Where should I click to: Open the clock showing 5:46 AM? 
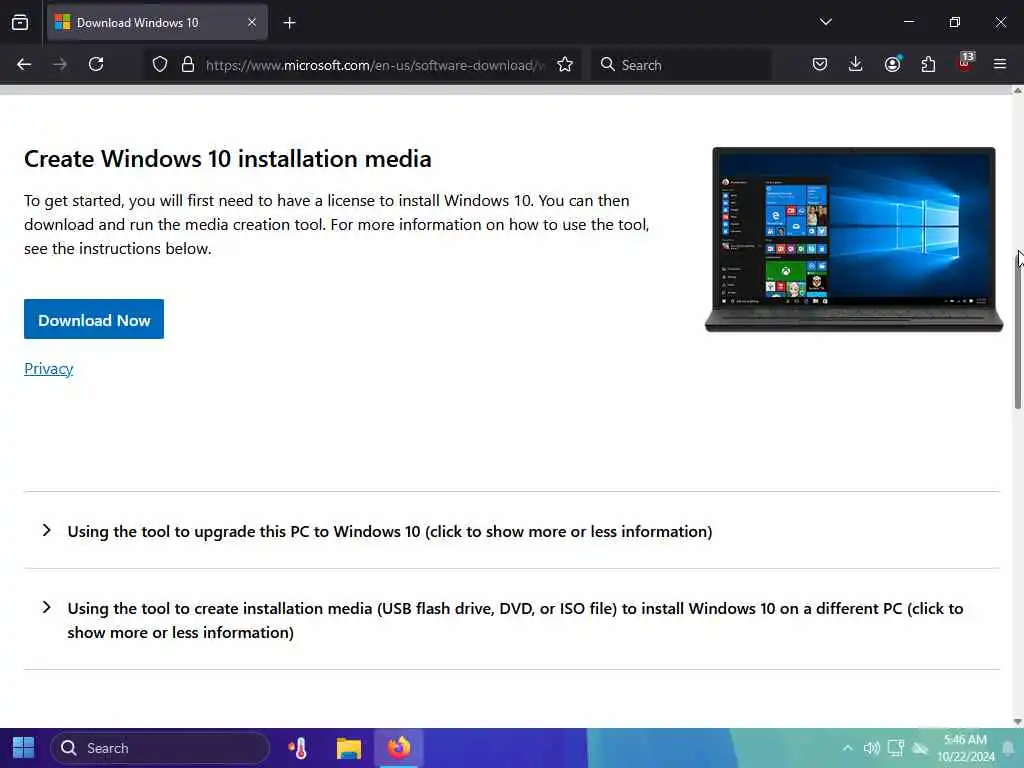tap(966, 748)
